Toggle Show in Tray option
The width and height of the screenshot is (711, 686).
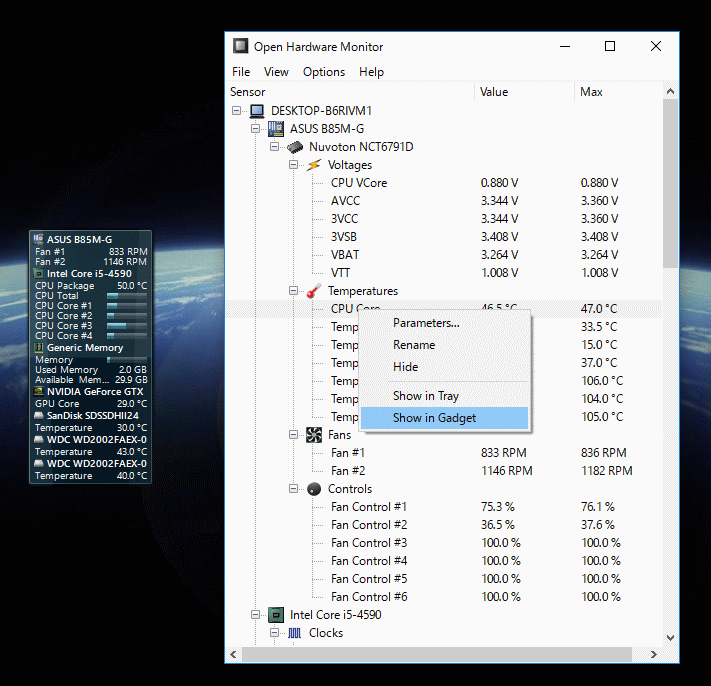pos(425,396)
